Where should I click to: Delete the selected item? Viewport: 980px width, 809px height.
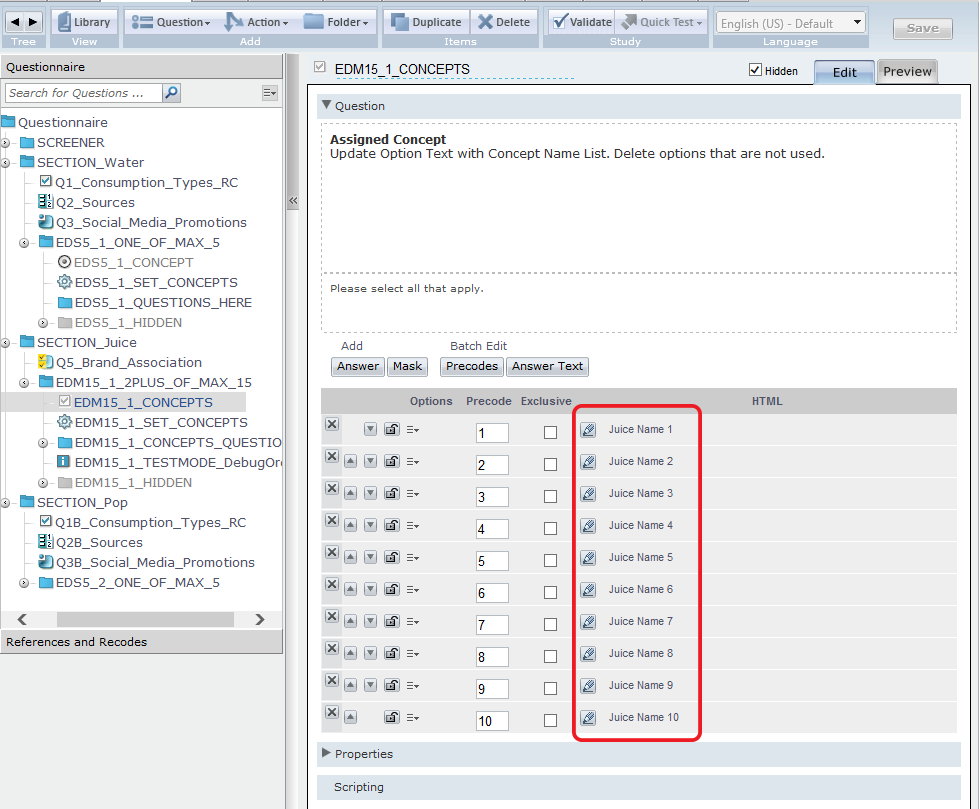tap(504, 22)
